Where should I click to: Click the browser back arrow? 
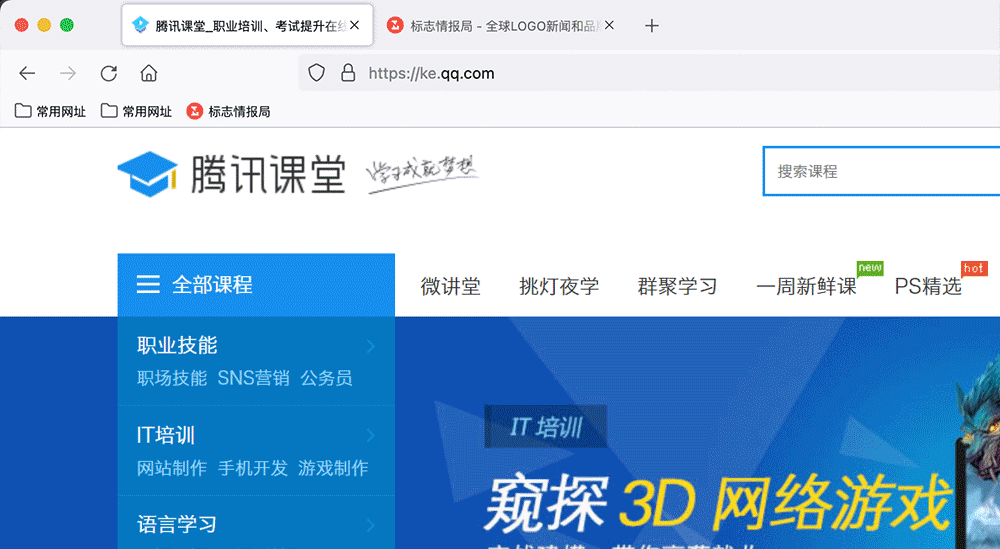(27, 73)
